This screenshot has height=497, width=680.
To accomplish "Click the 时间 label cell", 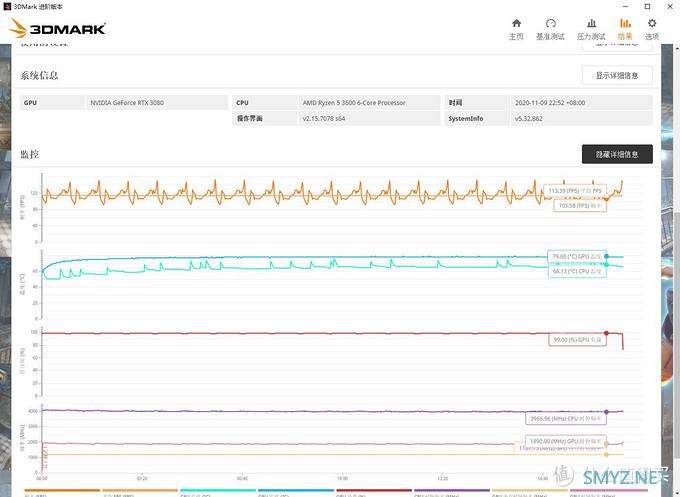I will (477, 103).
